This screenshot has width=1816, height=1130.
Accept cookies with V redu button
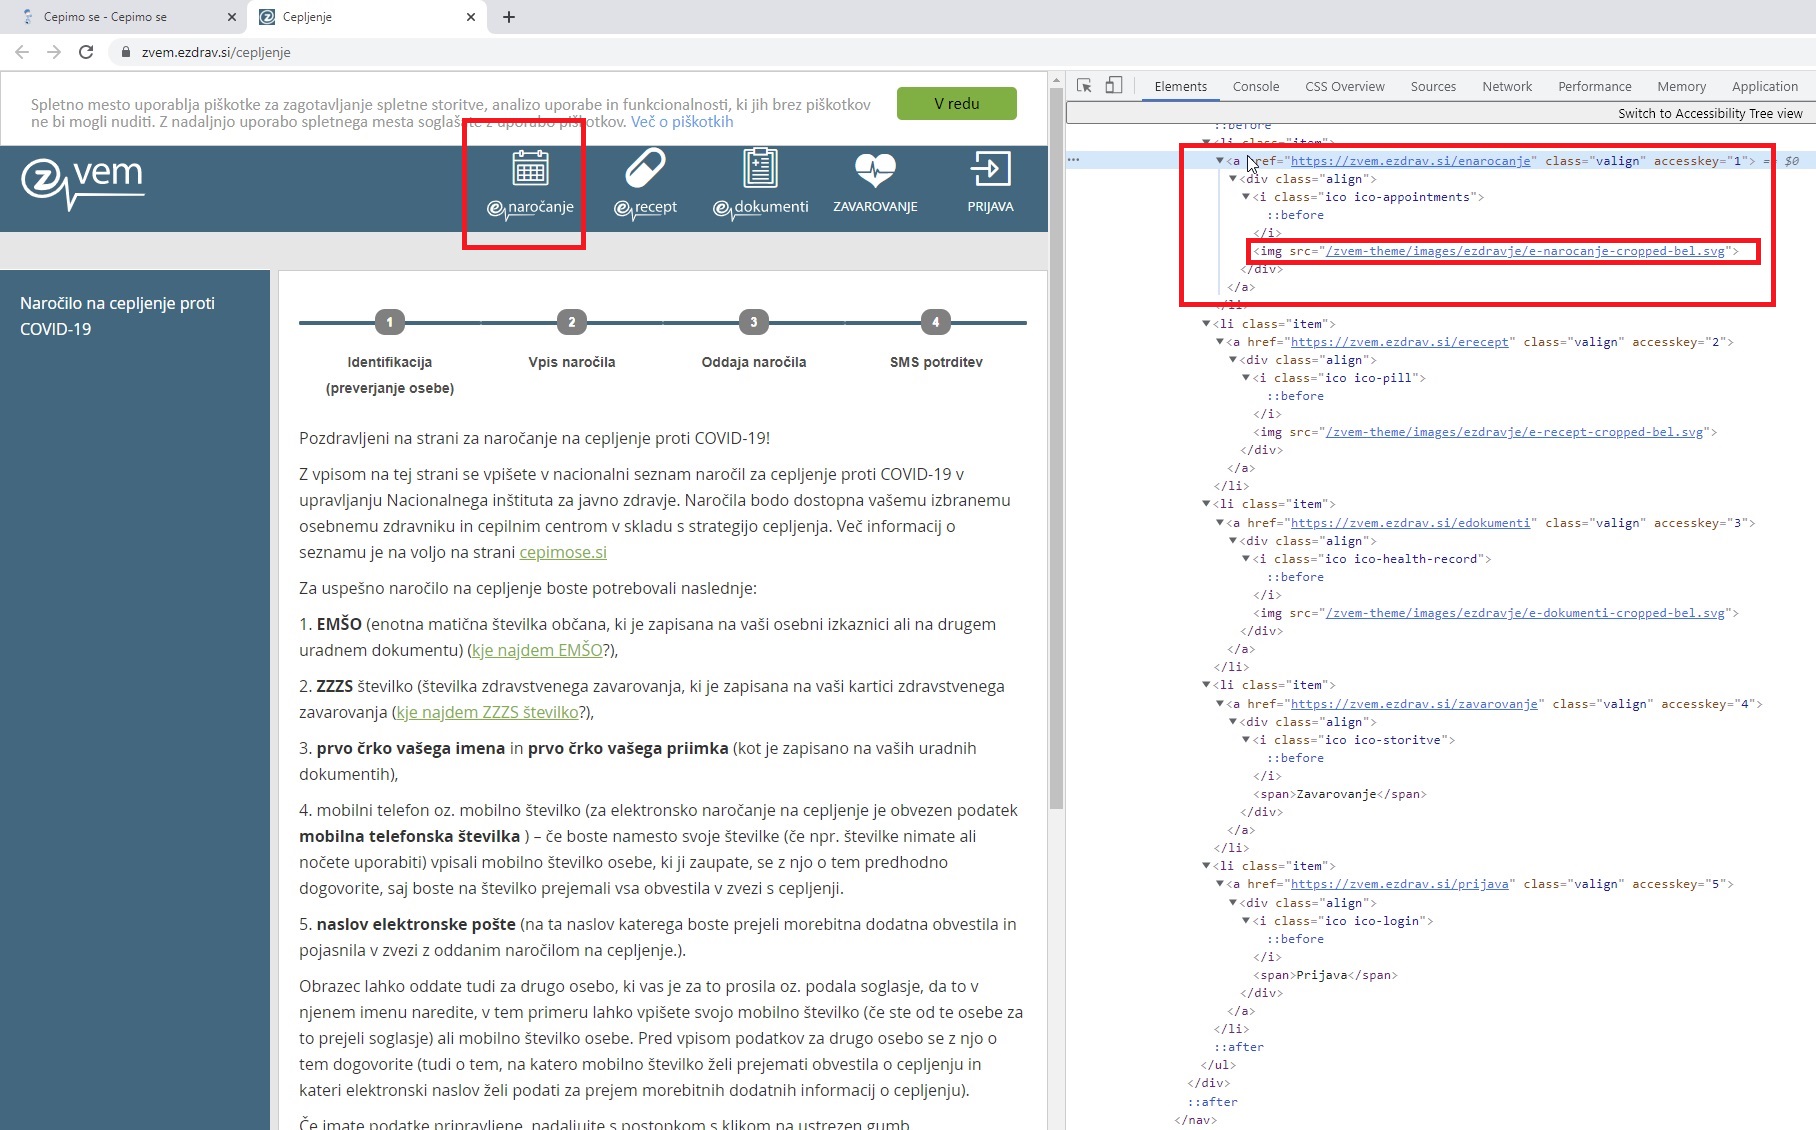(957, 103)
